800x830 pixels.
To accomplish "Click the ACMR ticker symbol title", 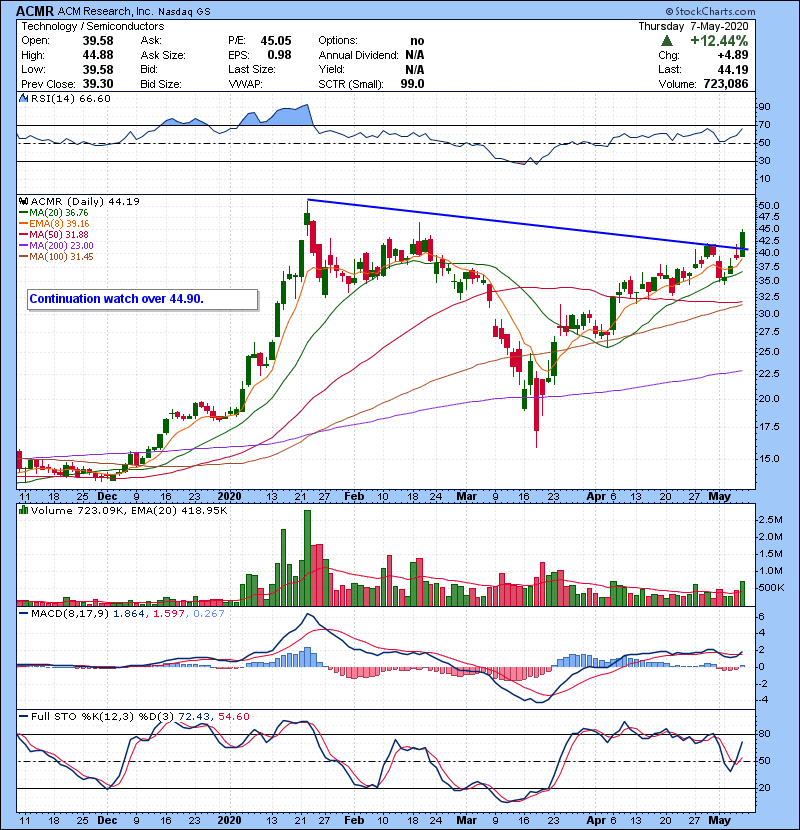I will [35, 11].
